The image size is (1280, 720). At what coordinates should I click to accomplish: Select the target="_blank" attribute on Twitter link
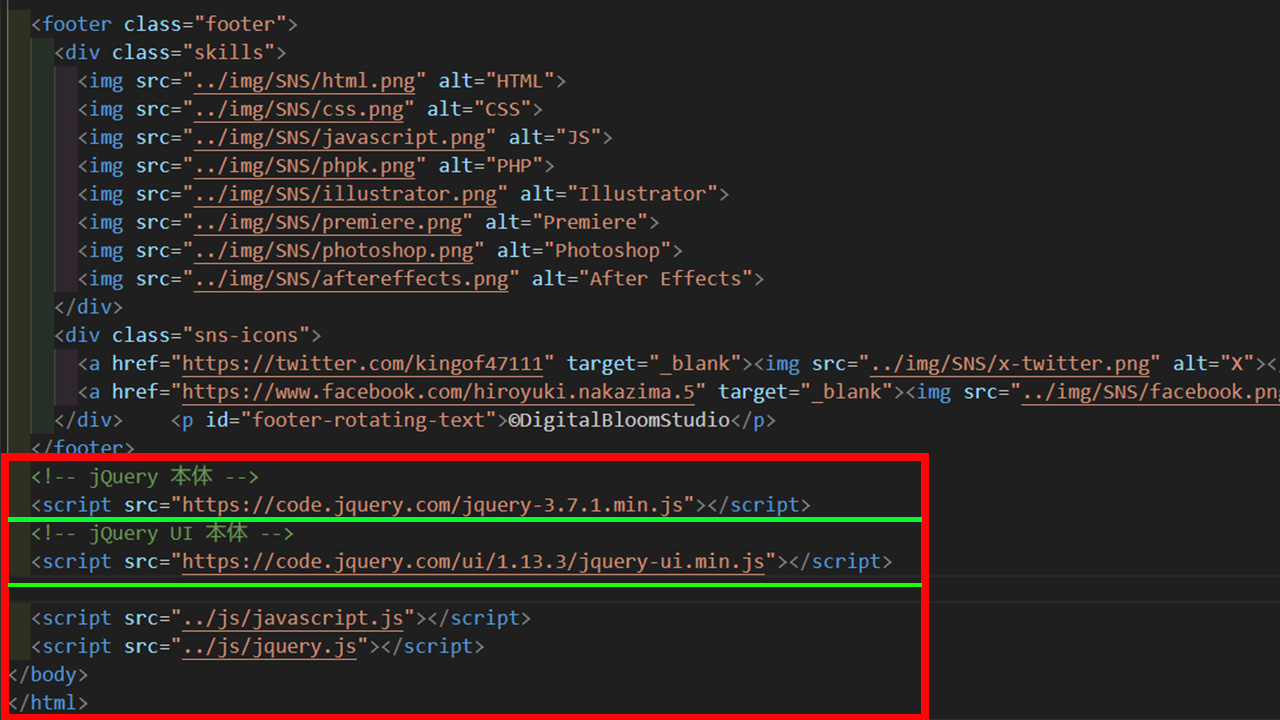pyautogui.click(x=650, y=363)
